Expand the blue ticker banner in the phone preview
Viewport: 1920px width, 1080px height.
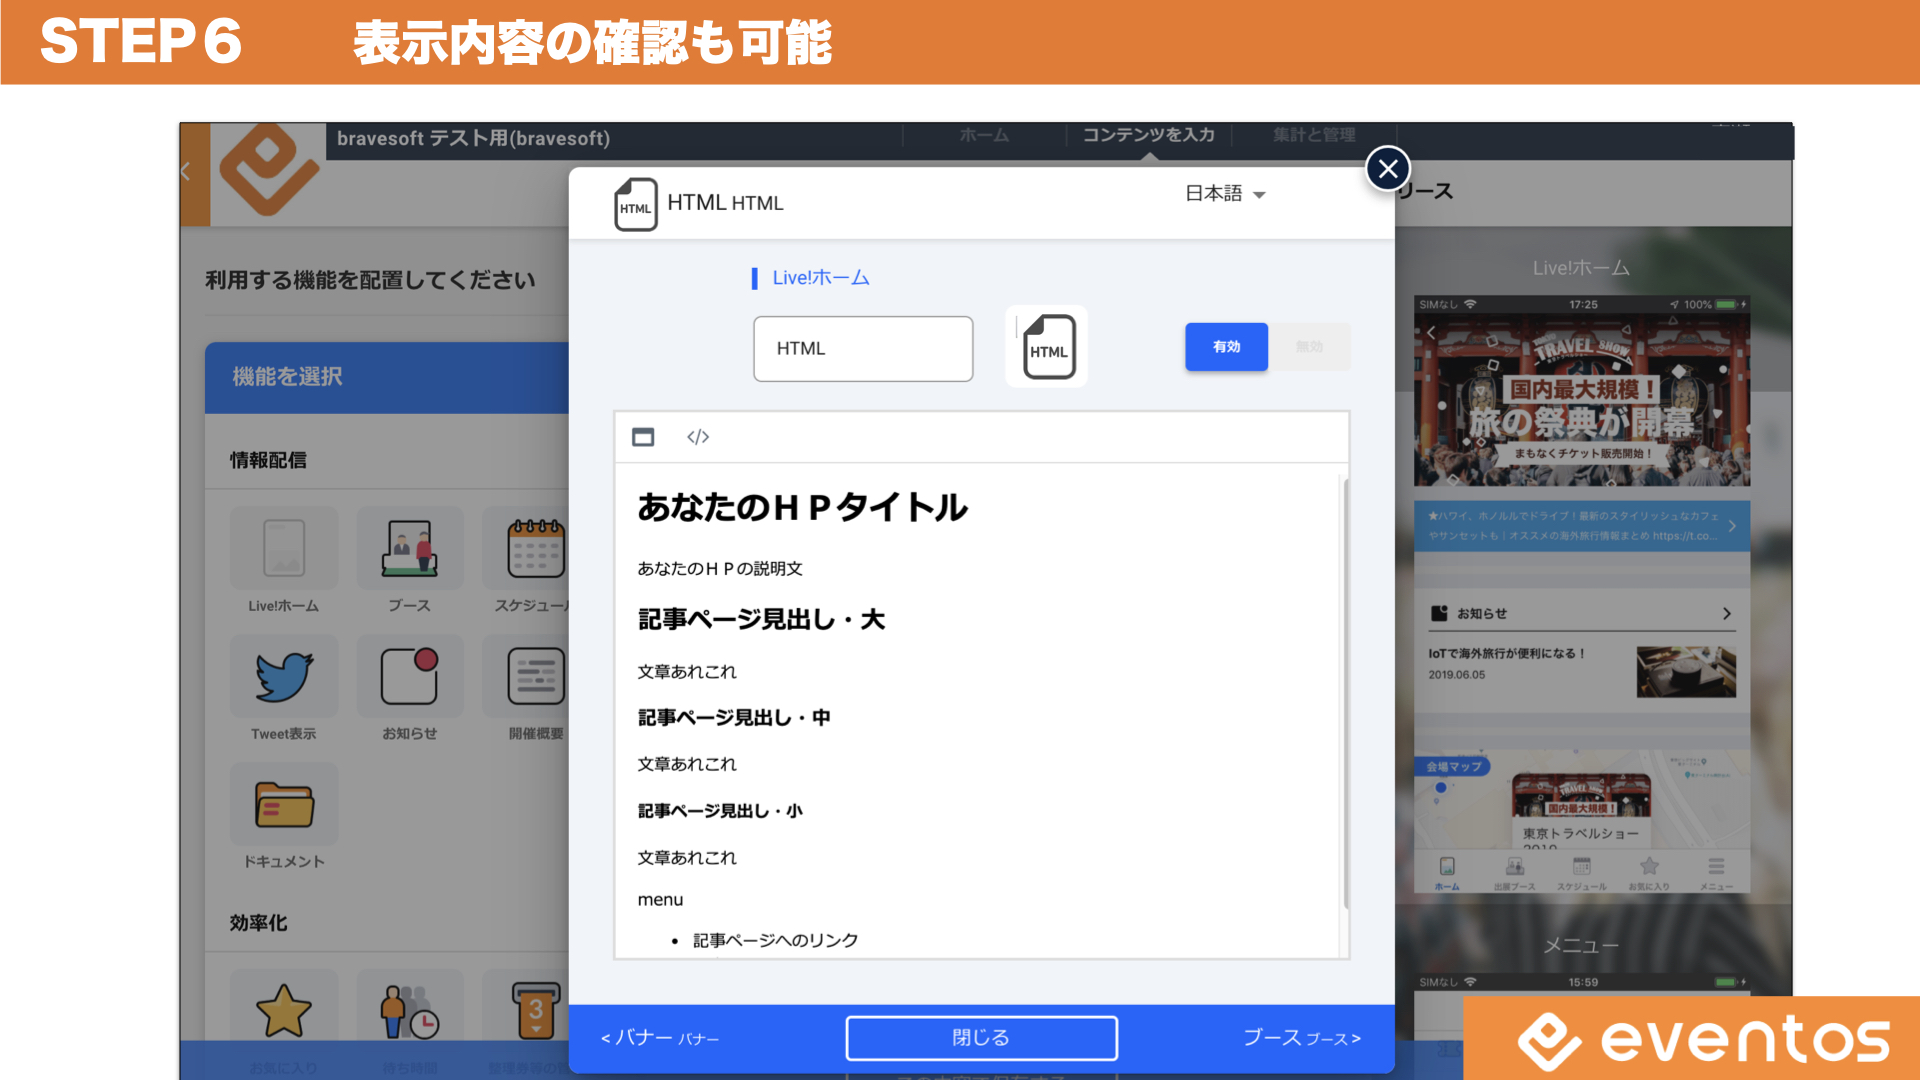click(1582, 526)
